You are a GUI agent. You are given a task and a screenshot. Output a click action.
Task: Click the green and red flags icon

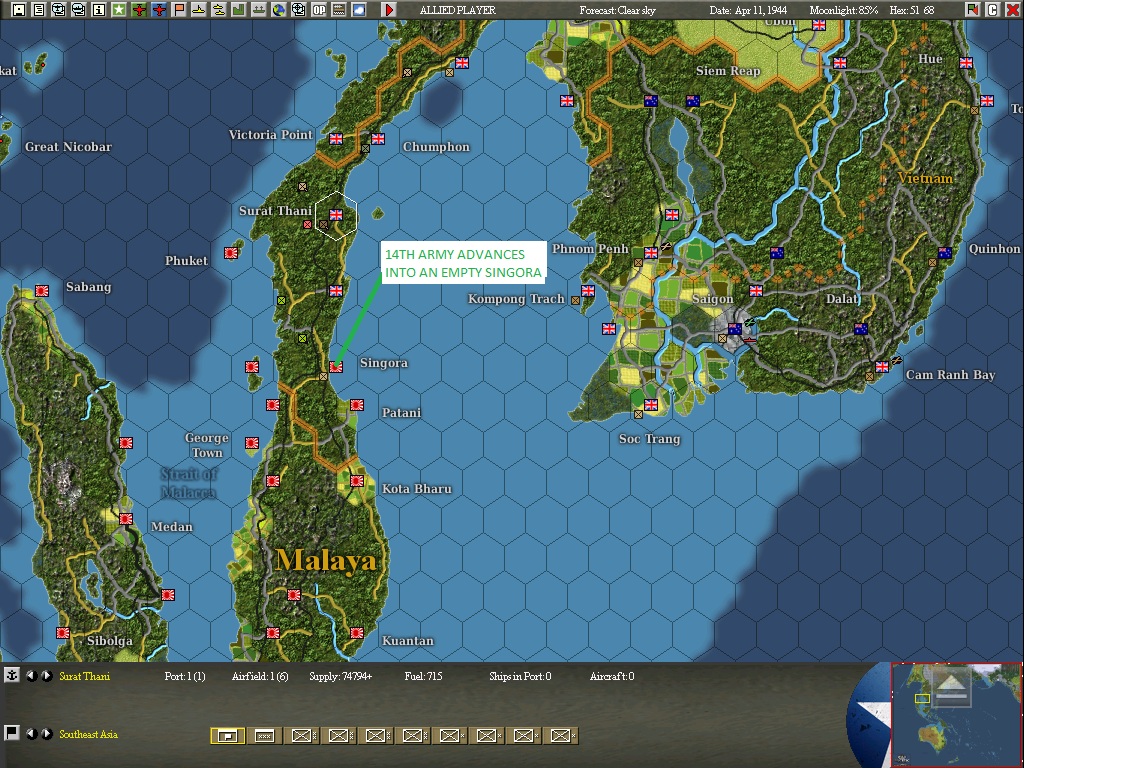pyautogui.click(x=973, y=9)
